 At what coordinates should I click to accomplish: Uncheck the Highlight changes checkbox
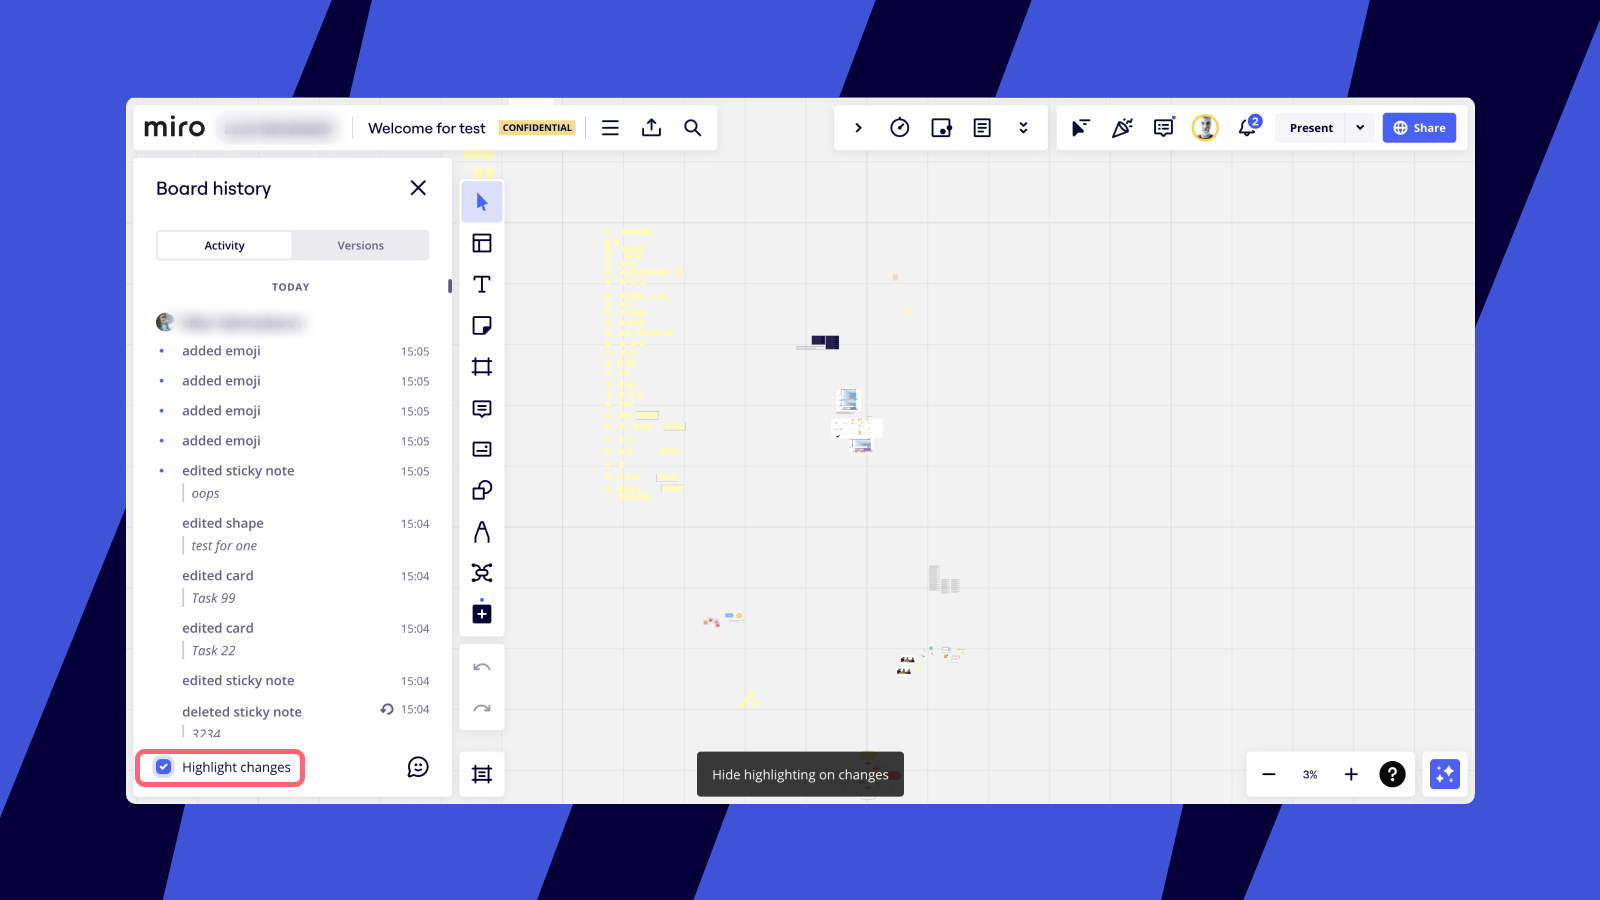coord(164,767)
